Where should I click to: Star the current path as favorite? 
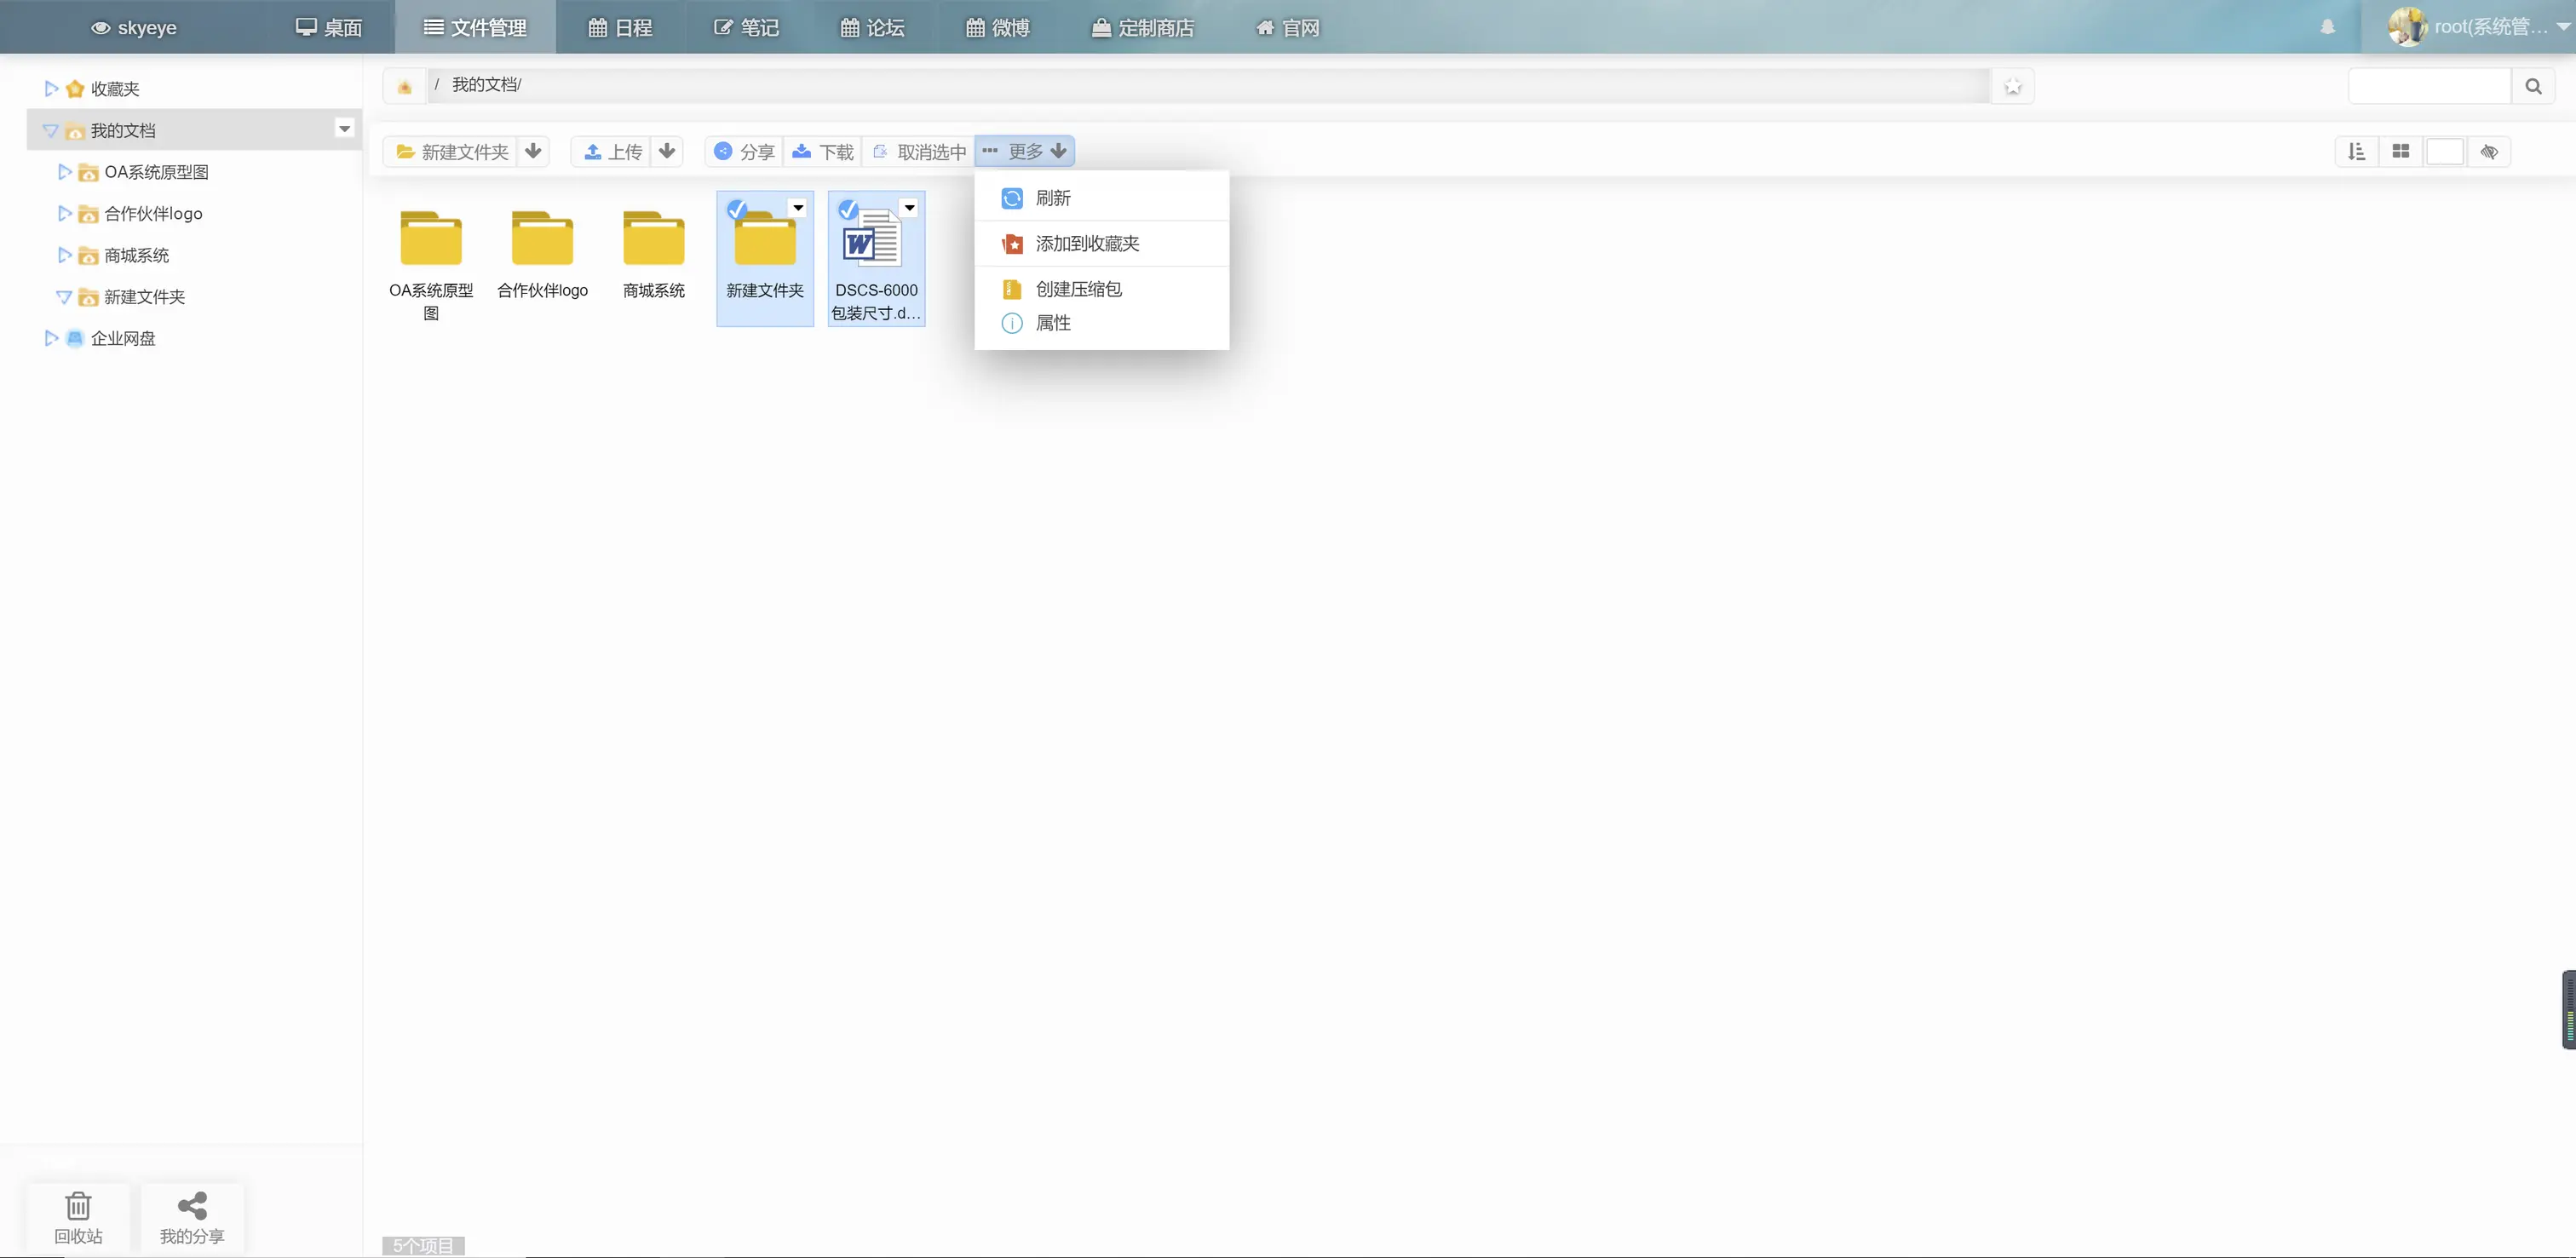click(2013, 87)
